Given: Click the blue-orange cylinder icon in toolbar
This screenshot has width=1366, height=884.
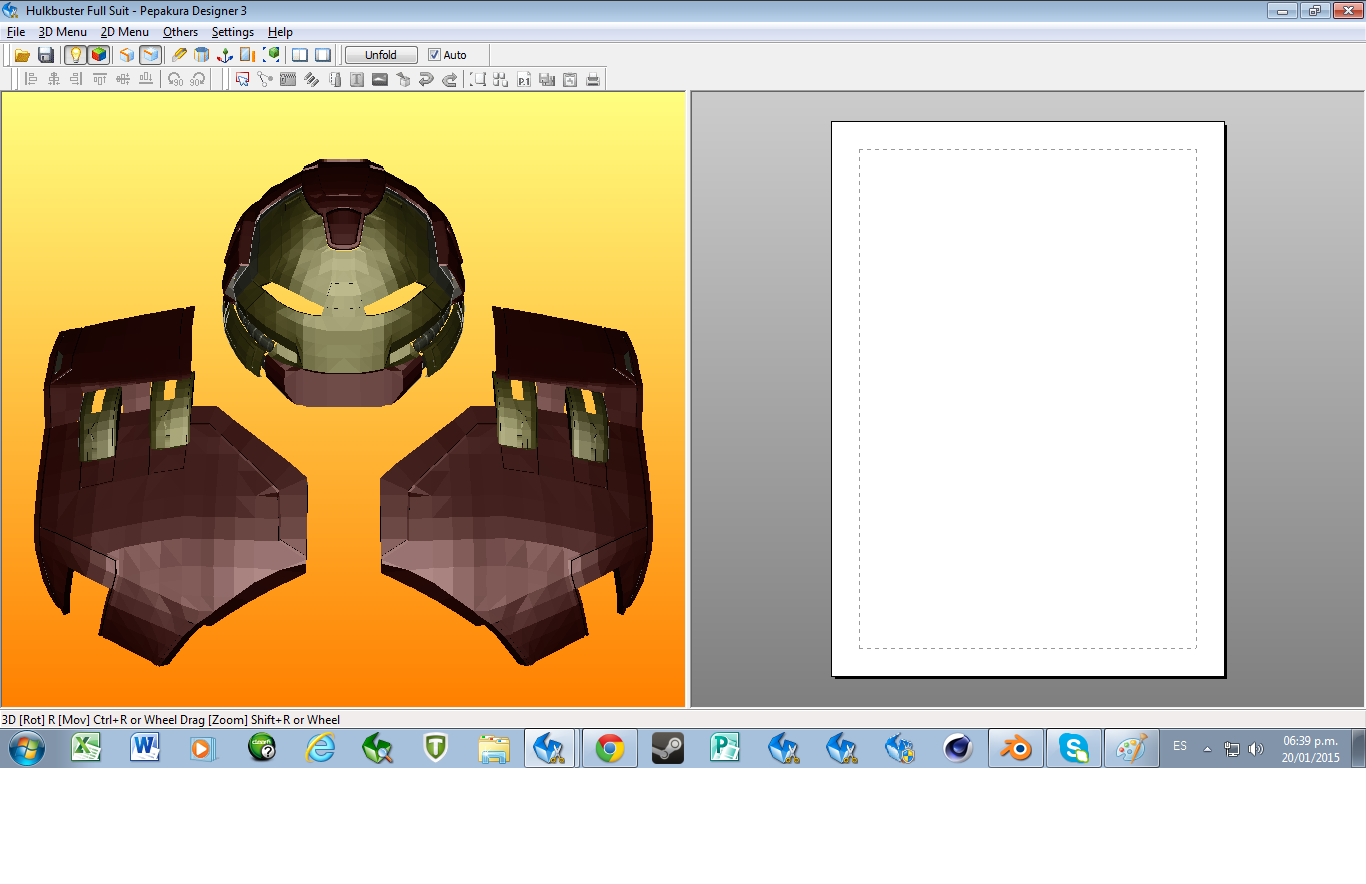Looking at the screenshot, I should click(x=202, y=55).
